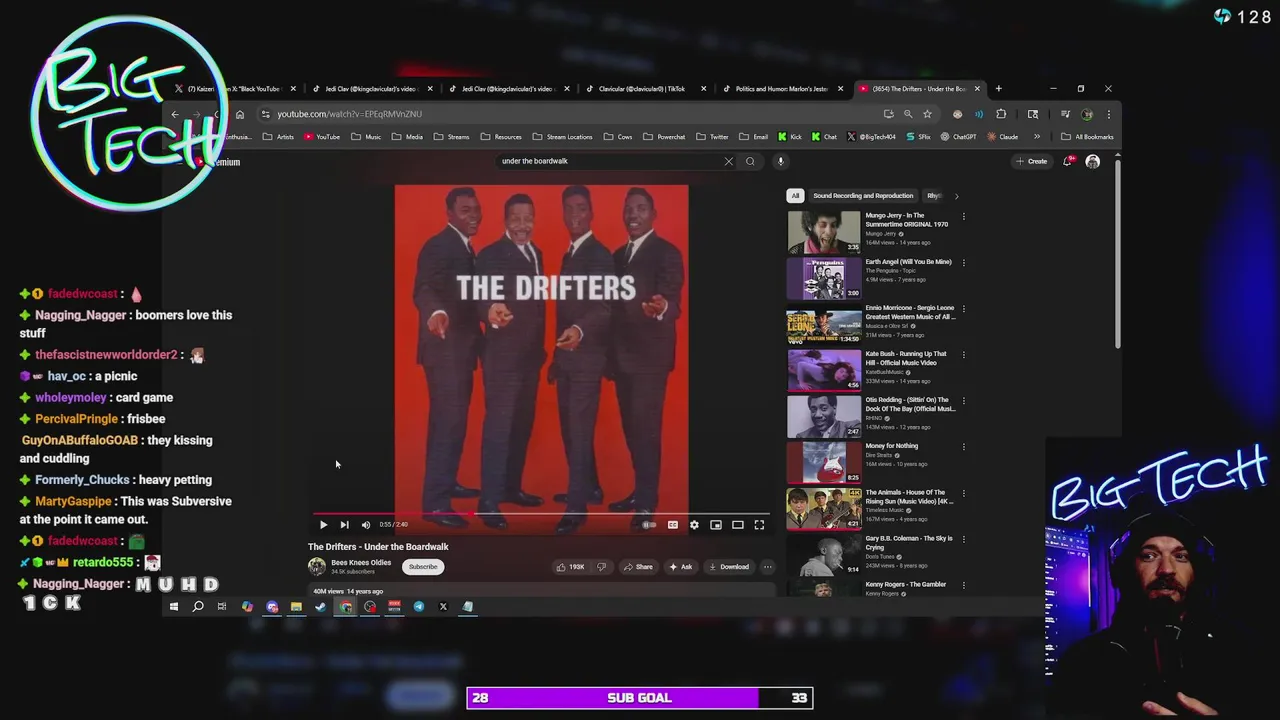This screenshot has width=1280, height=720.
Task: Expand hidden bookmarks chevron
Action: 1036,137
